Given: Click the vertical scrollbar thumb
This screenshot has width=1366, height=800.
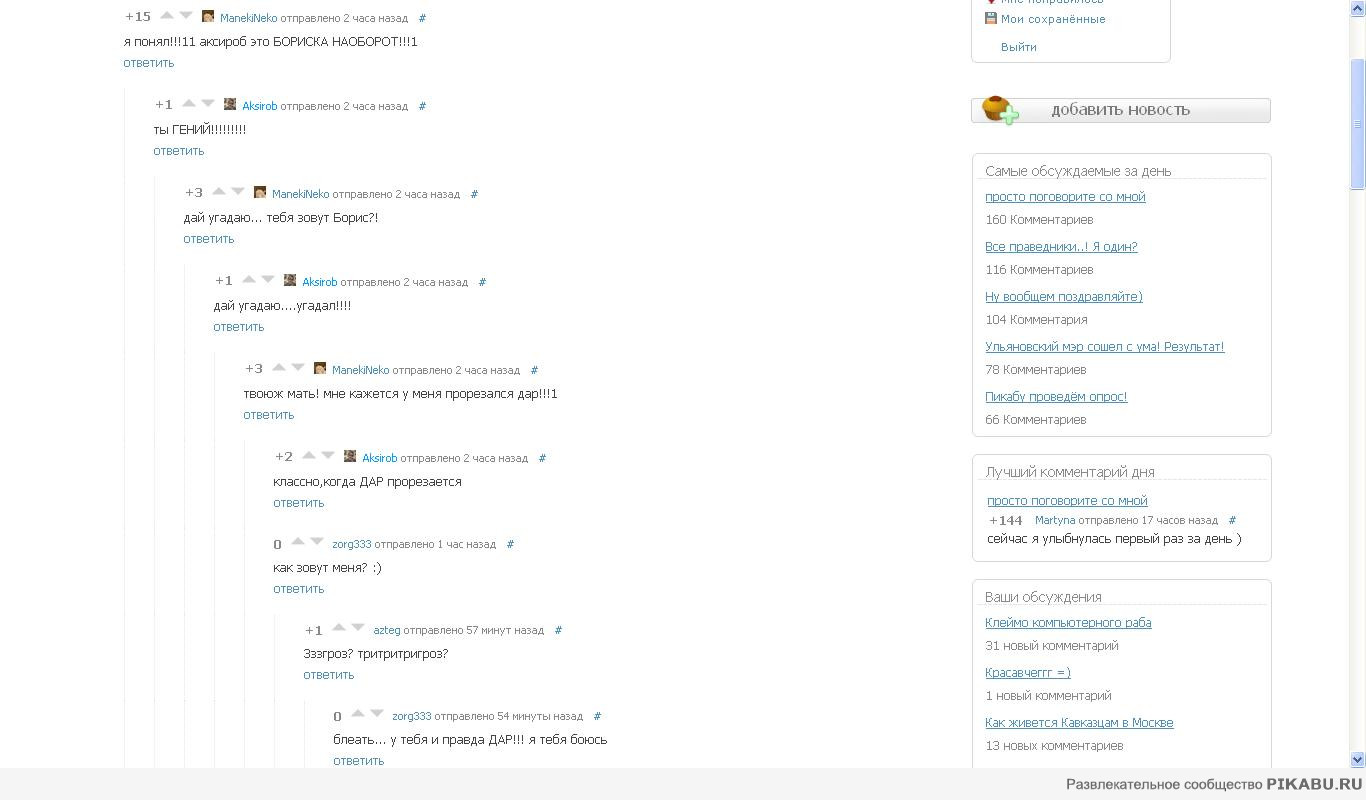Looking at the screenshot, I should (1357, 124).
